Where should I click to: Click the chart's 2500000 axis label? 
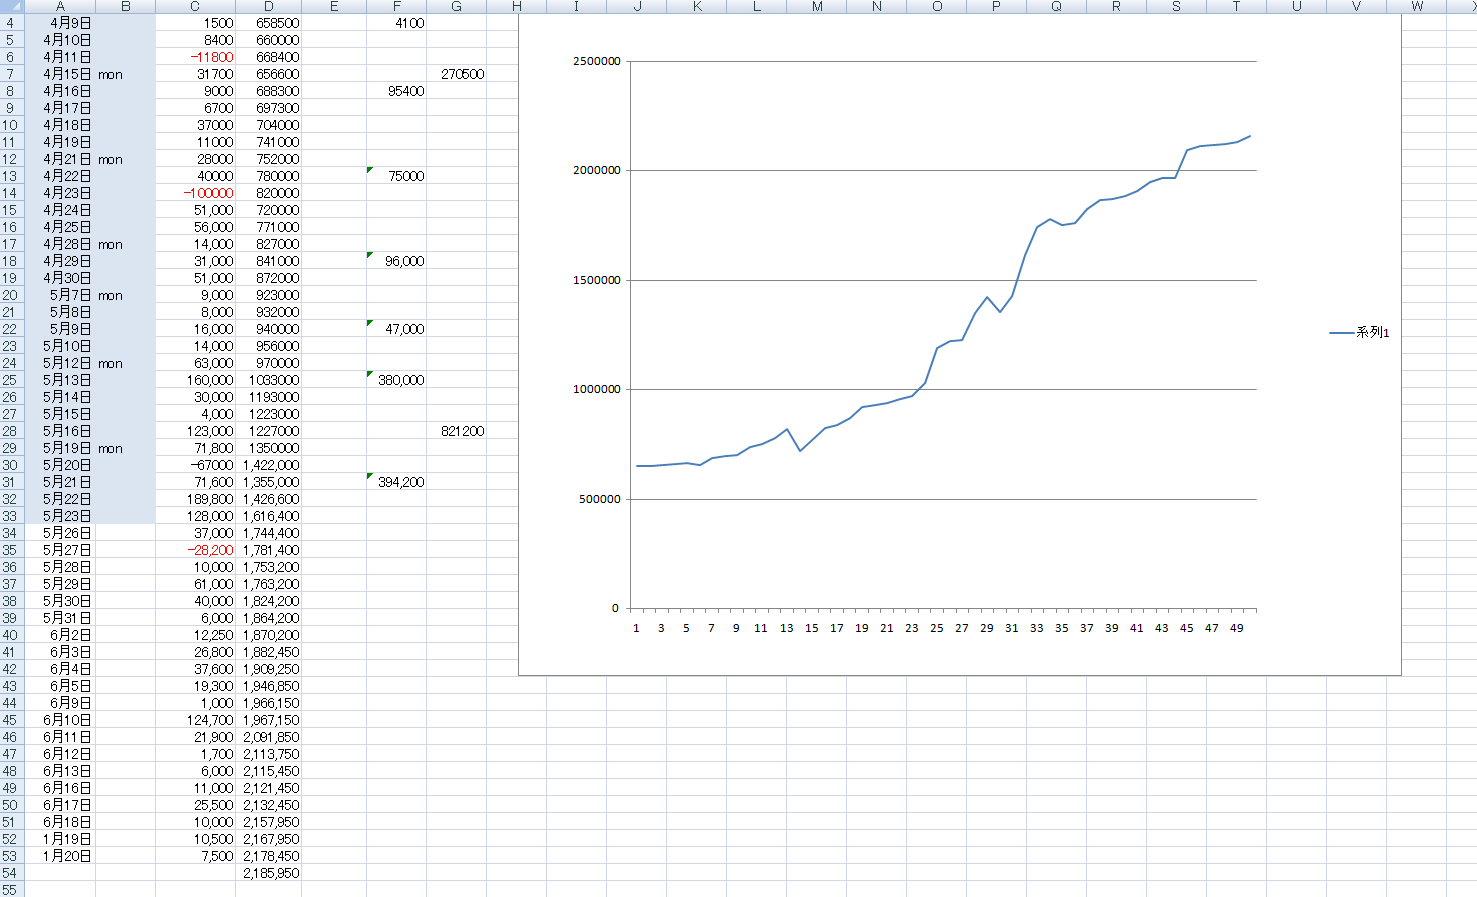[x=597, y=61]
